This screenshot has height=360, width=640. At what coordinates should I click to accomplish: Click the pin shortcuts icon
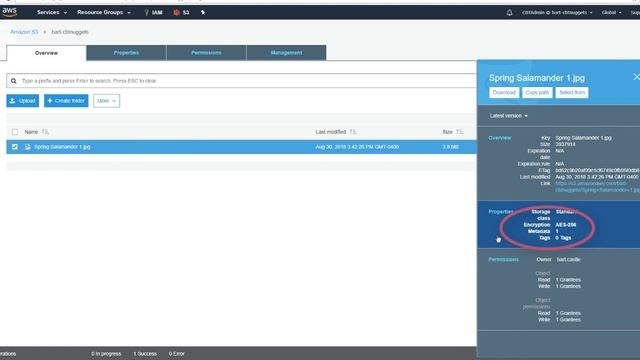[x=203, y=13]
